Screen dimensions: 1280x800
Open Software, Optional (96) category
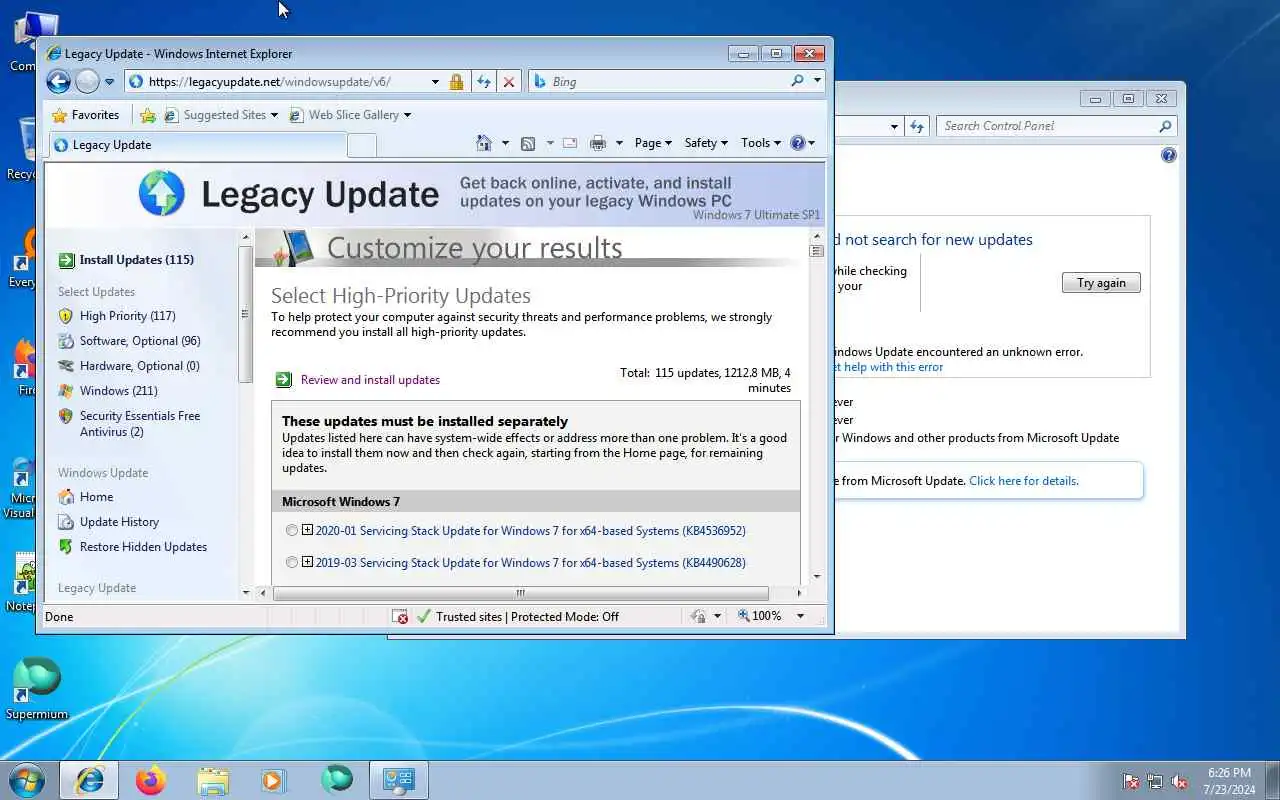tap(140, 341)
